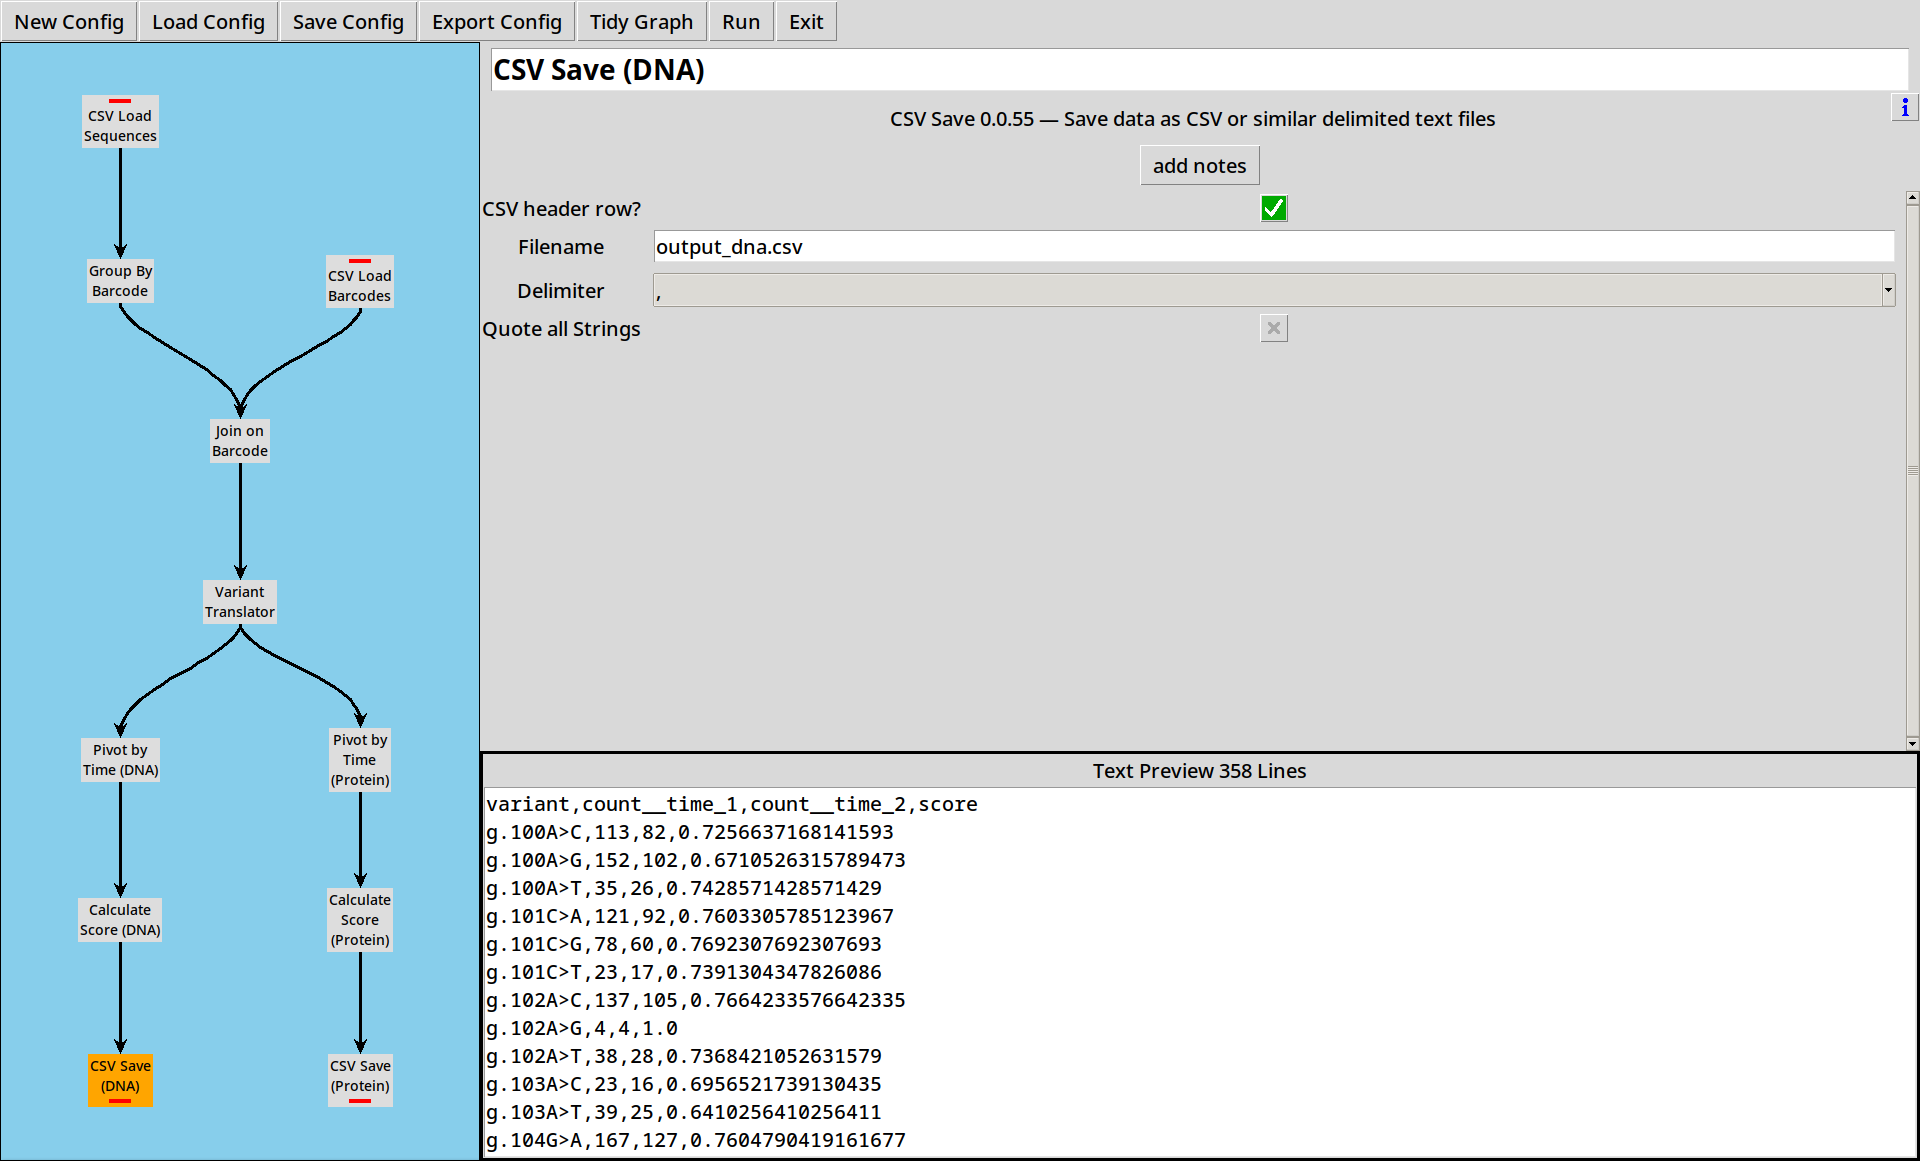Open the Delimiter dropdown
The height and width of the screenshot is (1161, 1920).
click(x=1274, y=291)
